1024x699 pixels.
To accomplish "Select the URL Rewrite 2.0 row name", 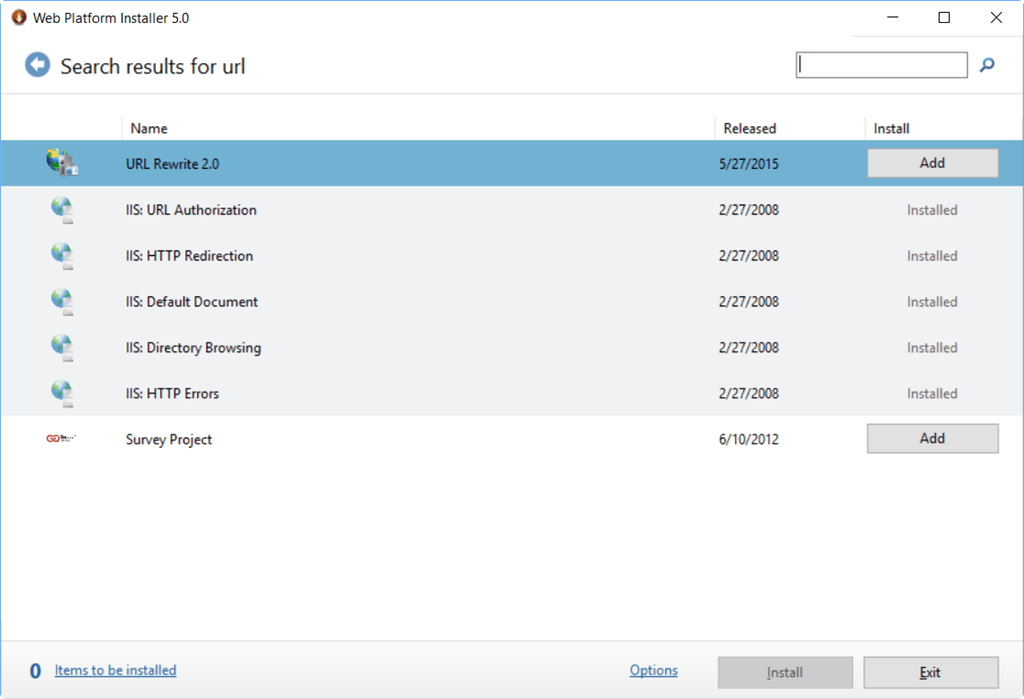I will tap(172, 164).
